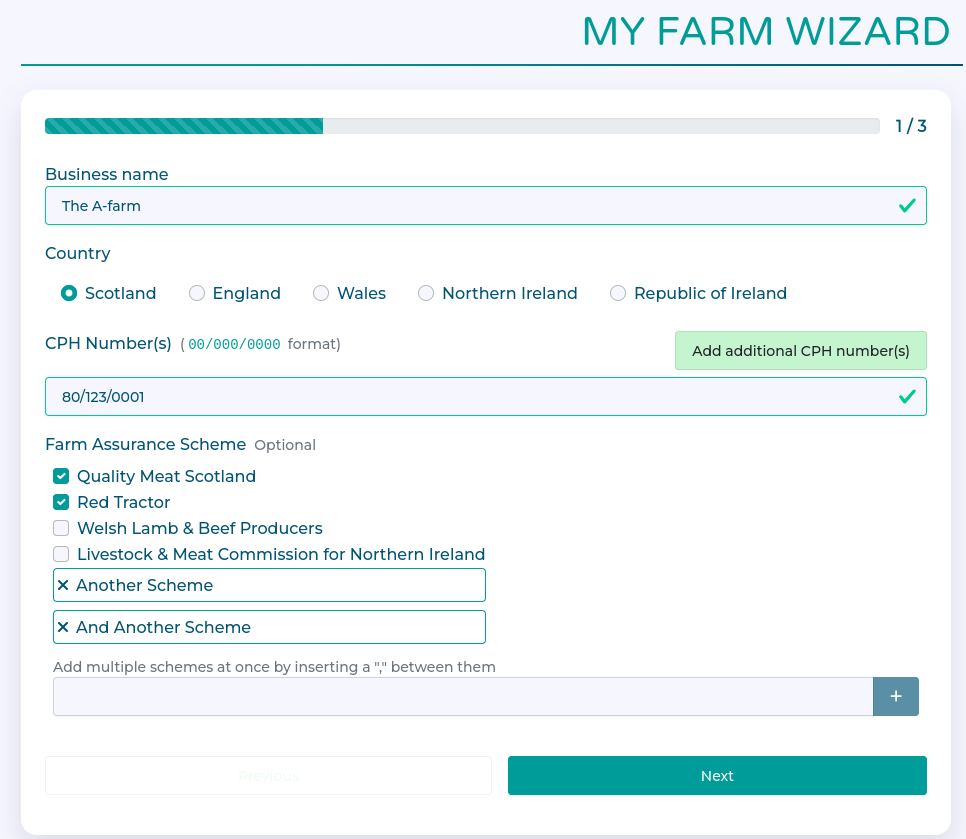Uncheck Quality Meat Scotland
Image resolution: width=966 pixels, height=839 pixels.
click(61, 476)
